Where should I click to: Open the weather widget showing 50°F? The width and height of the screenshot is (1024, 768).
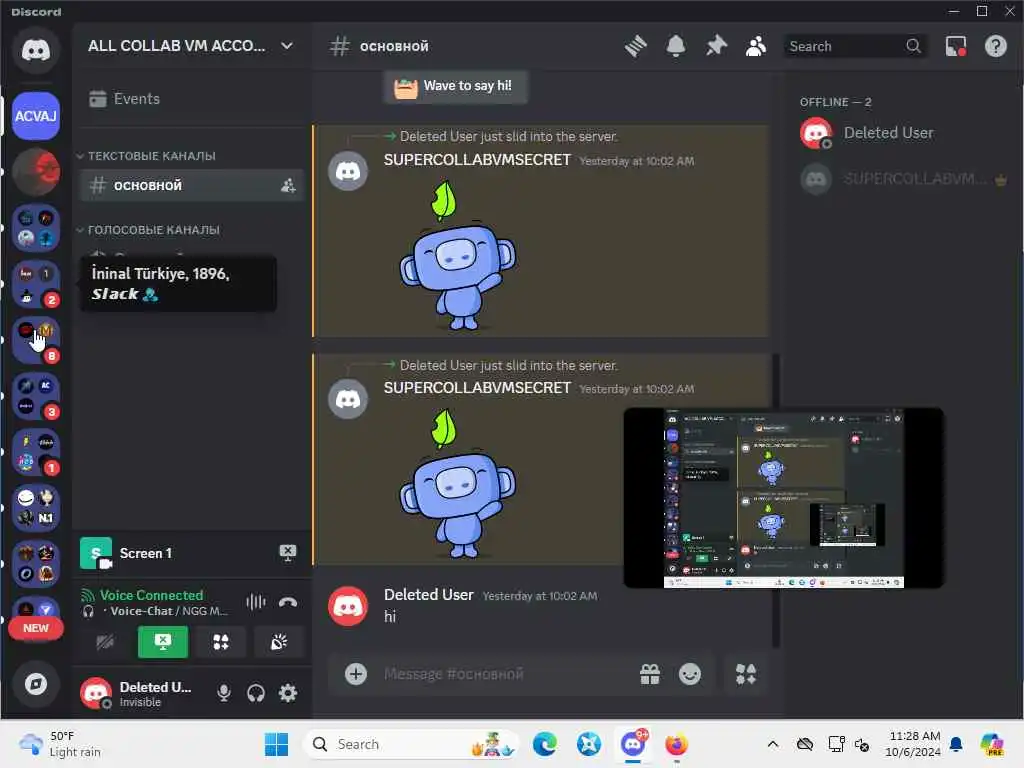(x=62, y=744)
